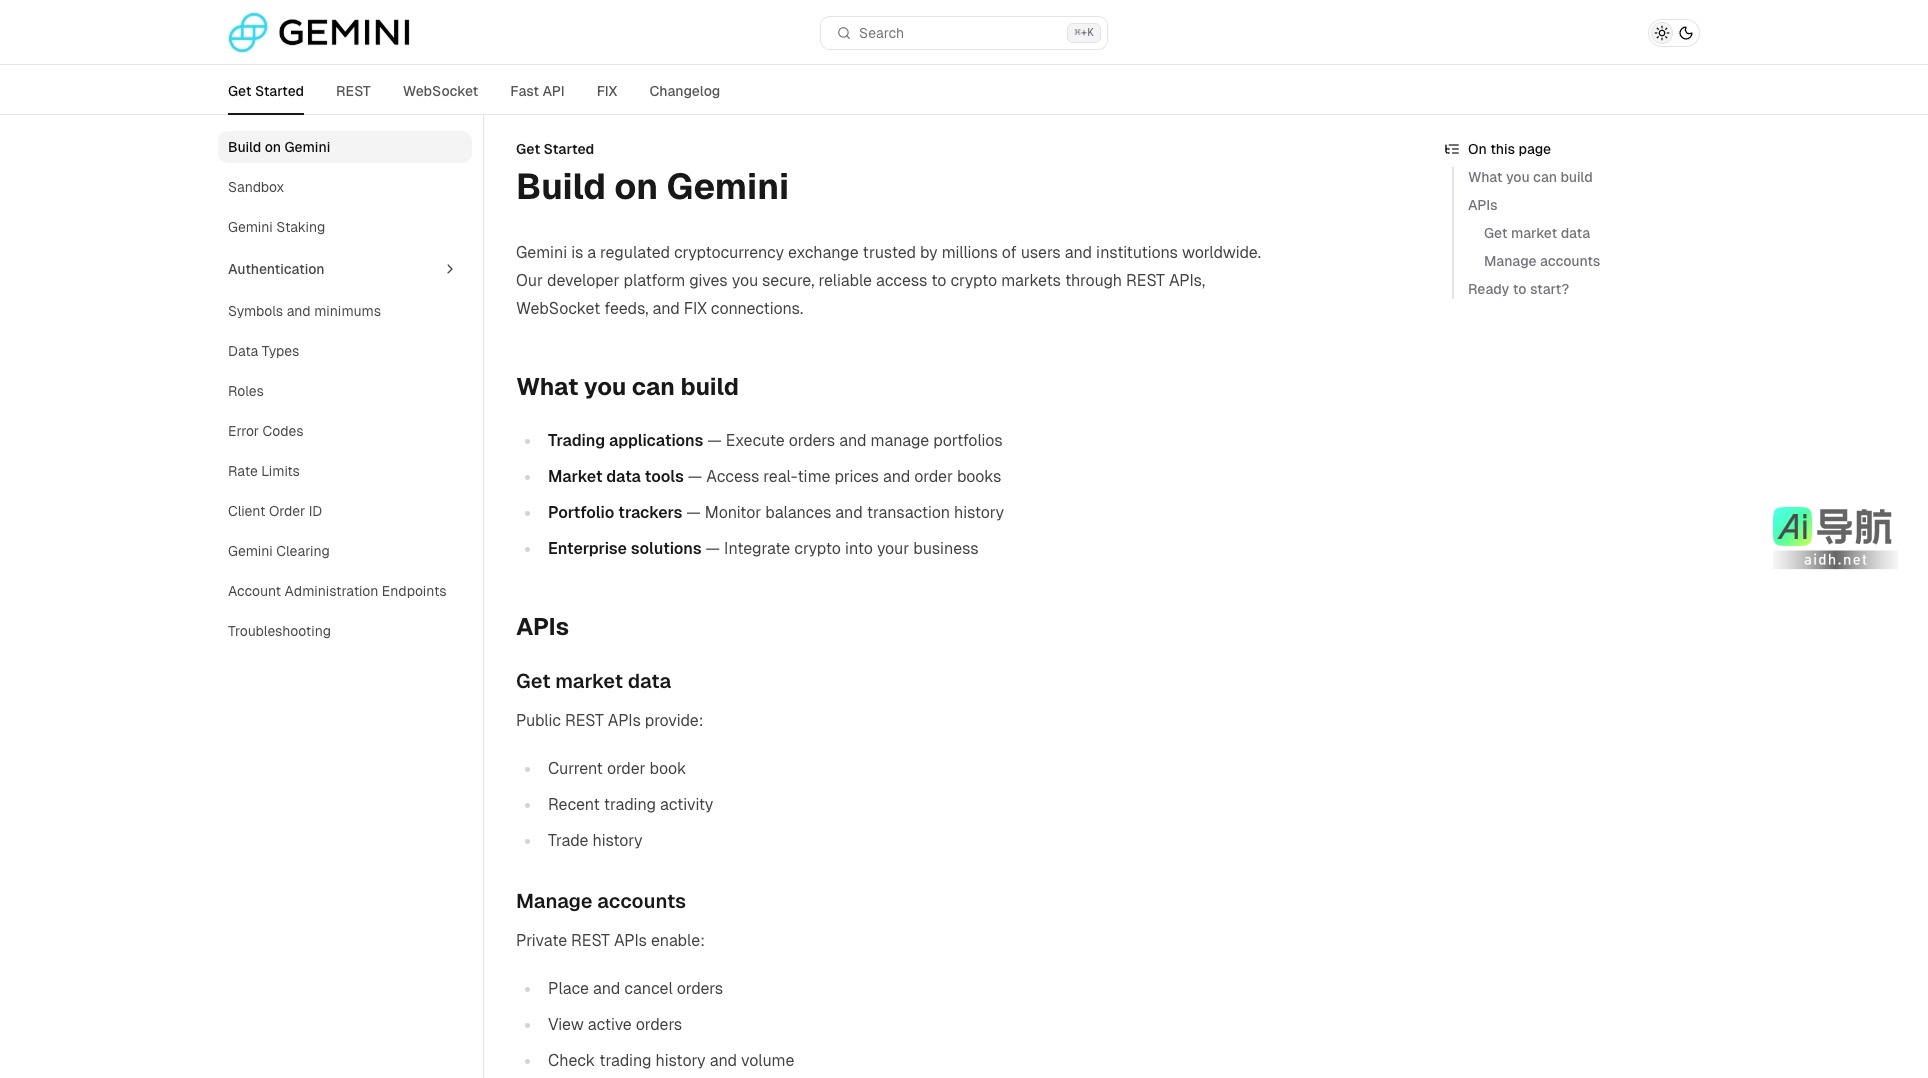Viewport: 1928px width, 1078px height.
Task: Jump to "Ready to start?" section
Action: point(1518,289)
